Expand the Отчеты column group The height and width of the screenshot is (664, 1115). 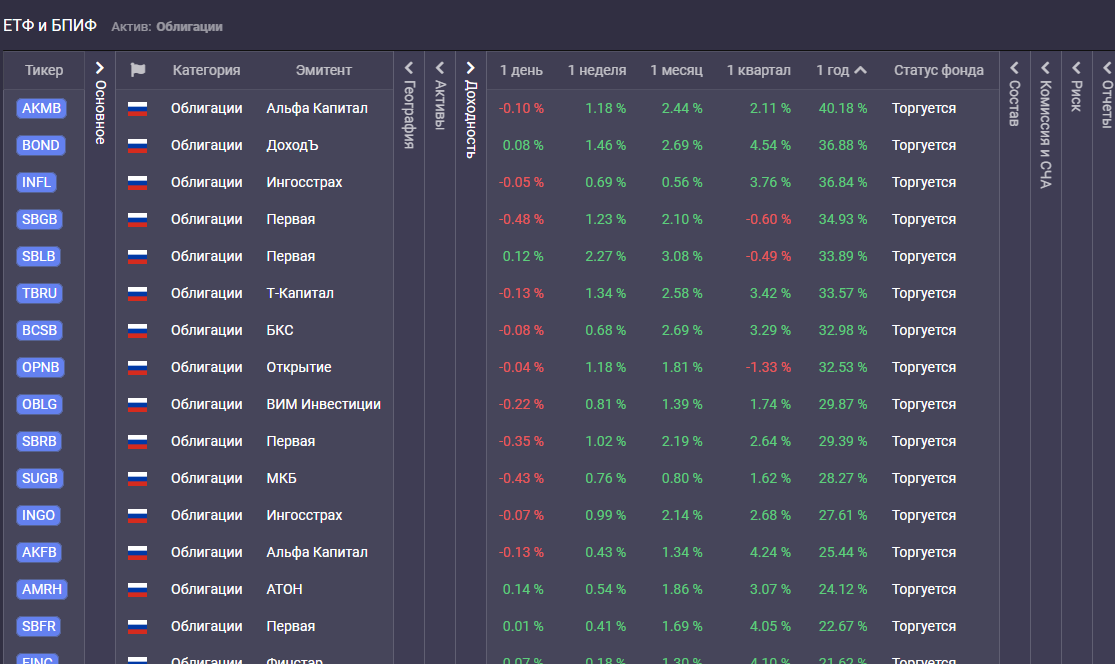(x=1107, y=68)
